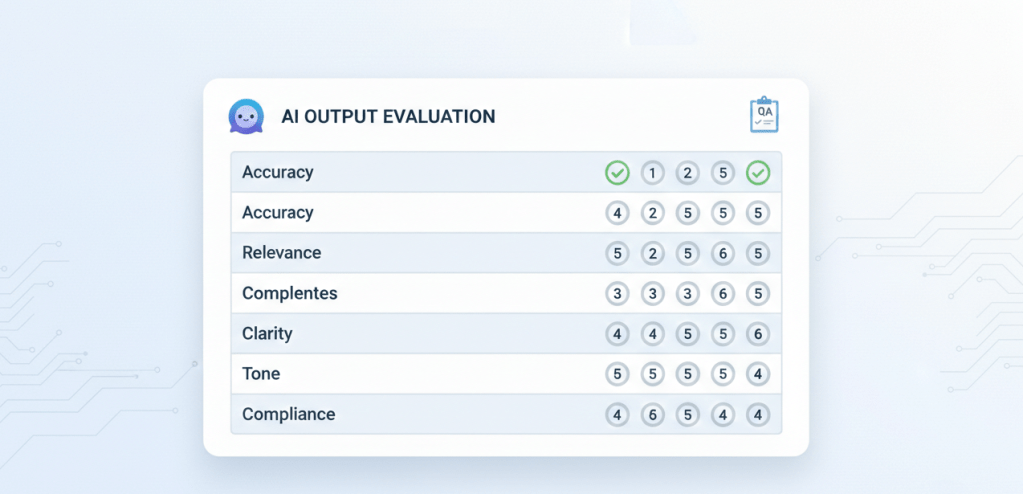
Task: Pick rating 6 in the Clarity row
Action: 758,334
